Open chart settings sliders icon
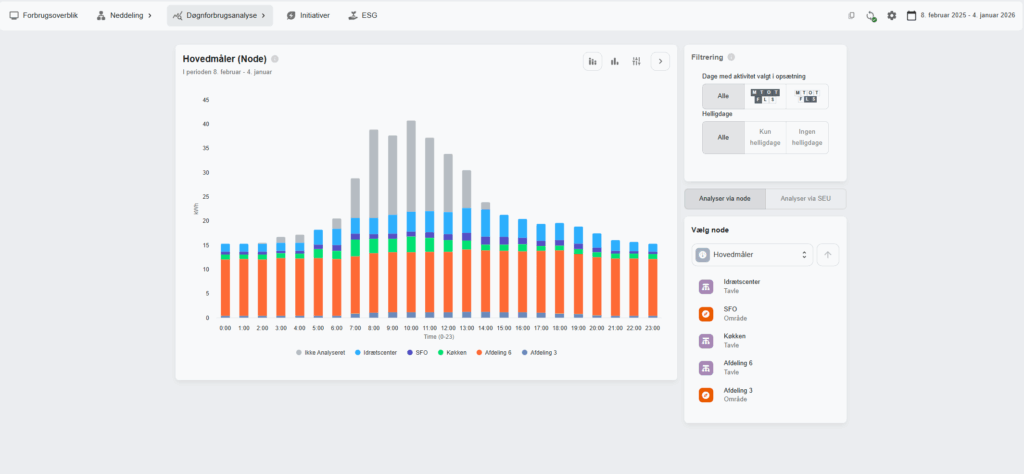 point(636,61)
